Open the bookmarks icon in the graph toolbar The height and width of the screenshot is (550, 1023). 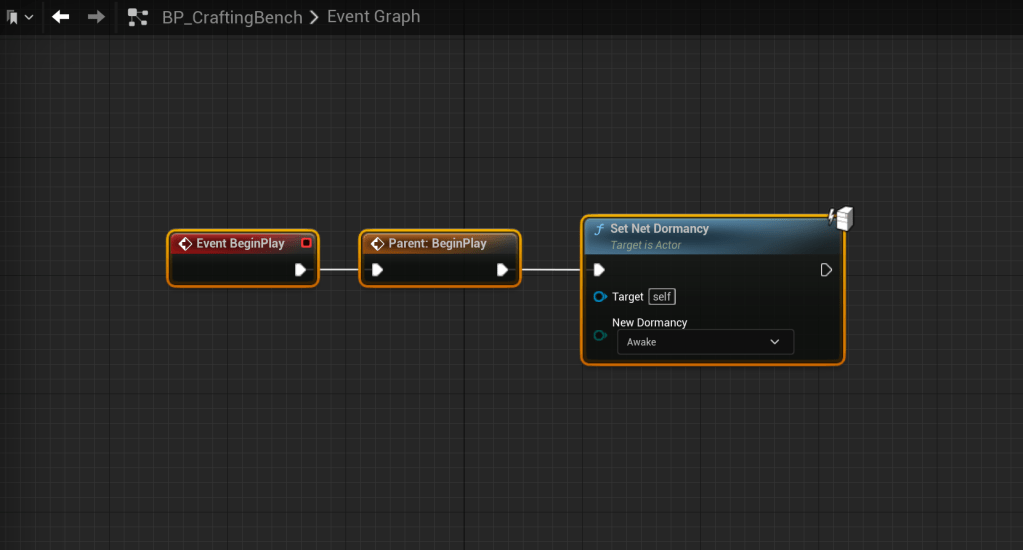(x=12, y=17)
